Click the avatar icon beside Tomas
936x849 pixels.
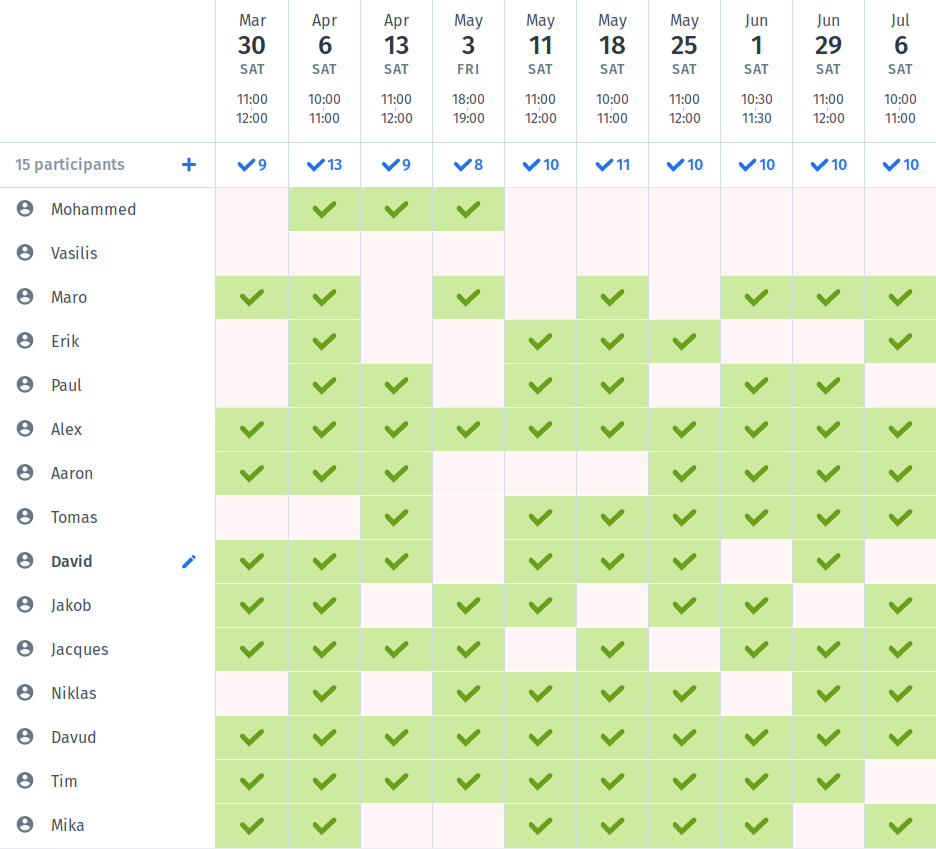point(25,517)
